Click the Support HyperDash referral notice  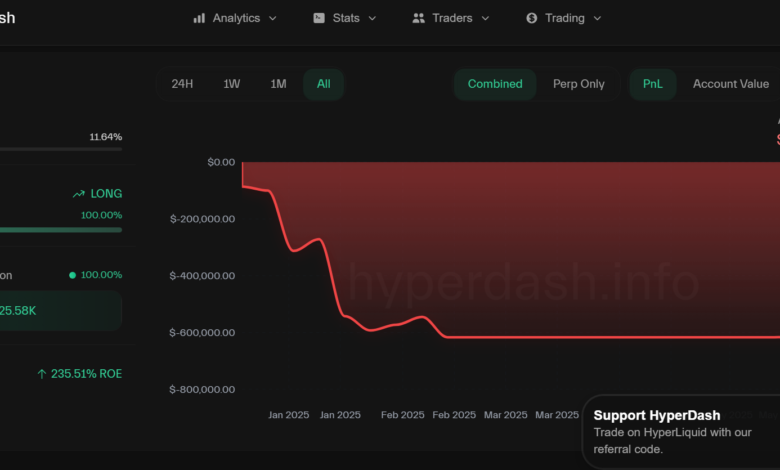point(681,432)
